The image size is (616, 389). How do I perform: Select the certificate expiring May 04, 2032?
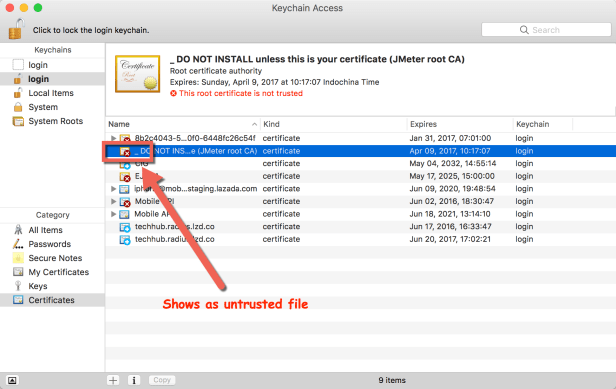pos(360,163)
